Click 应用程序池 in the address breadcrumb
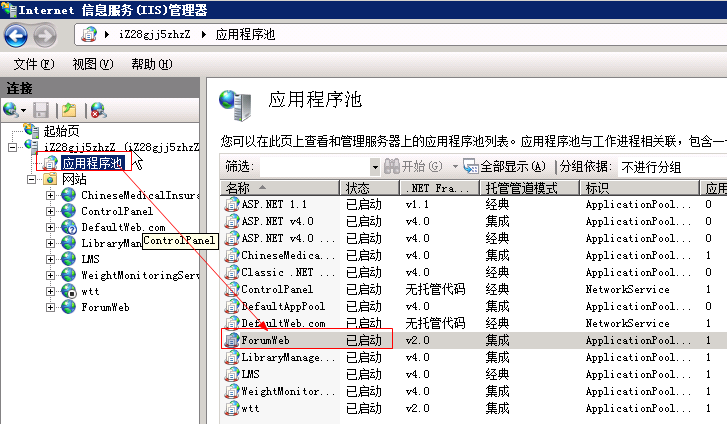Screen dimensions: 727x424 click(245, 34)
